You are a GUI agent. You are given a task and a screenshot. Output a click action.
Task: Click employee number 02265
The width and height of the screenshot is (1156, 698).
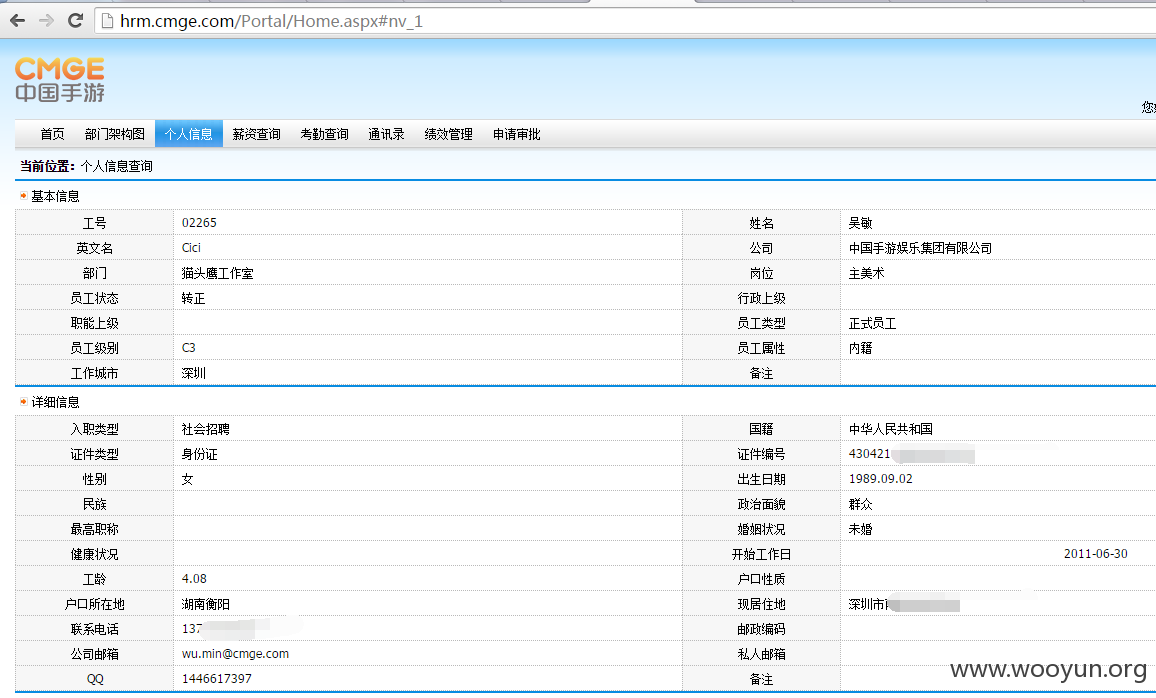(199, 223)
